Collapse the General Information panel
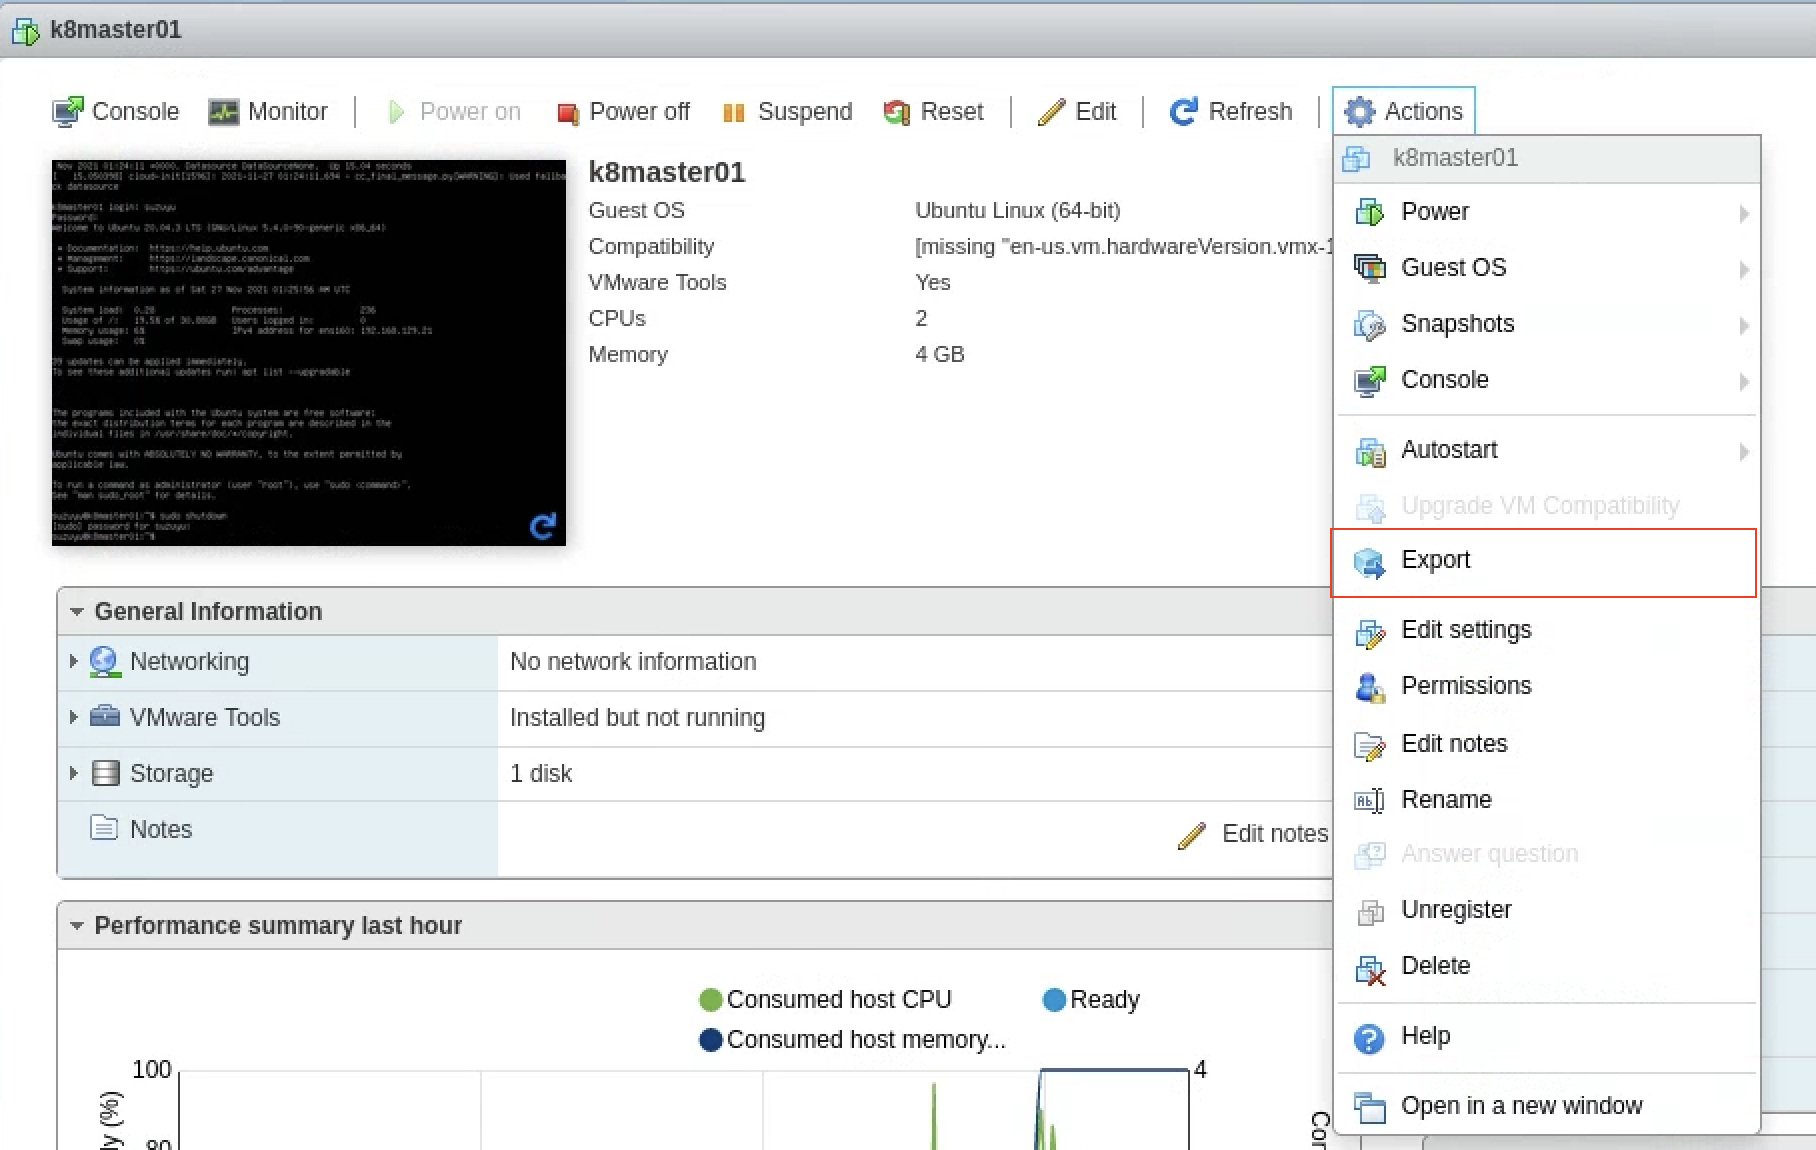 (x=77, y=612)
